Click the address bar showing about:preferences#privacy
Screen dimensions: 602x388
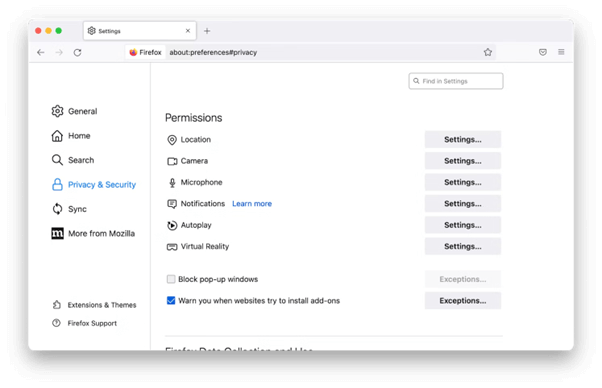pos(311,52)
